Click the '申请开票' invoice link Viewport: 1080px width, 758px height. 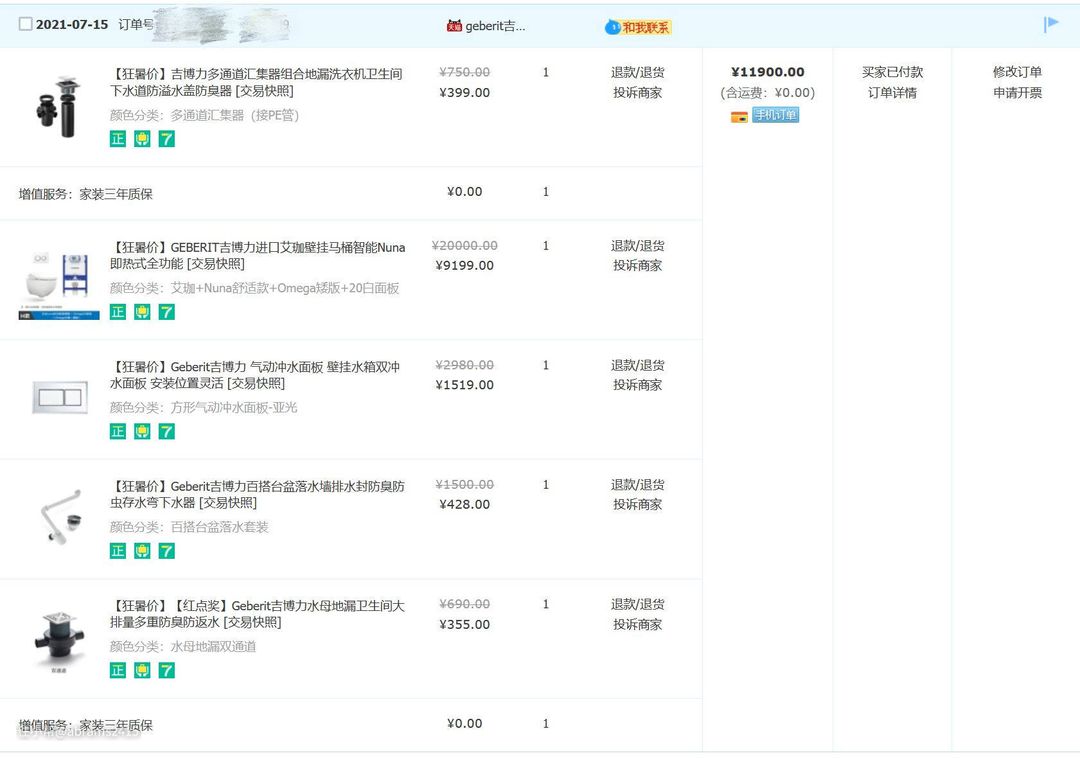point(1017,93)
